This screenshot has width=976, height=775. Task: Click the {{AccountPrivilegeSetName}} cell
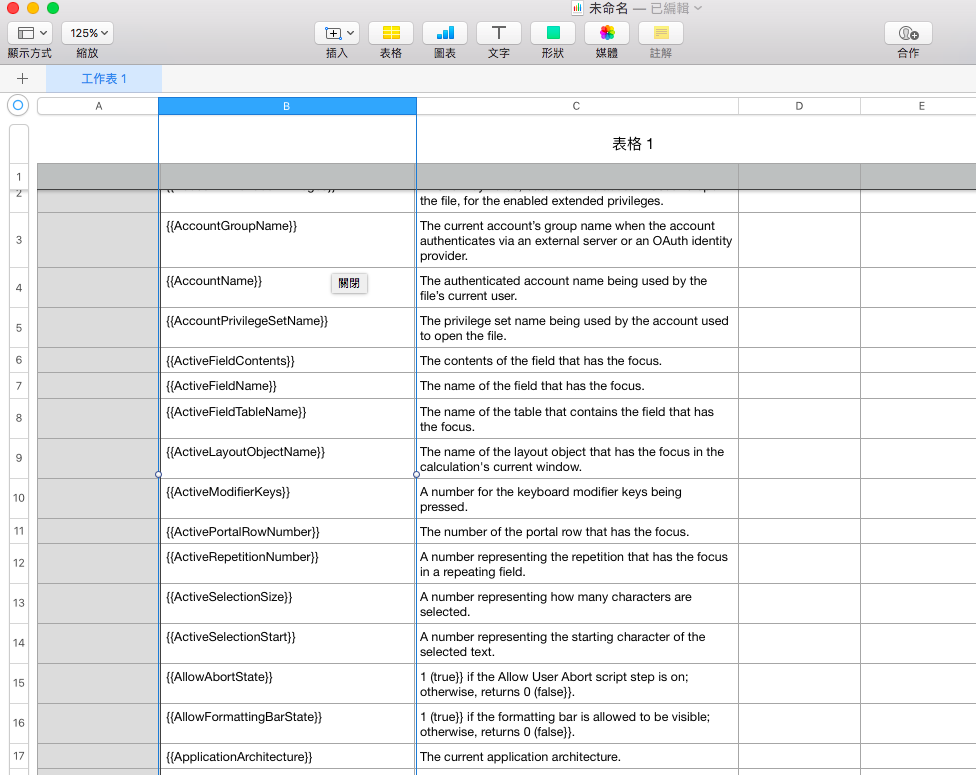[x=288, y=327]
